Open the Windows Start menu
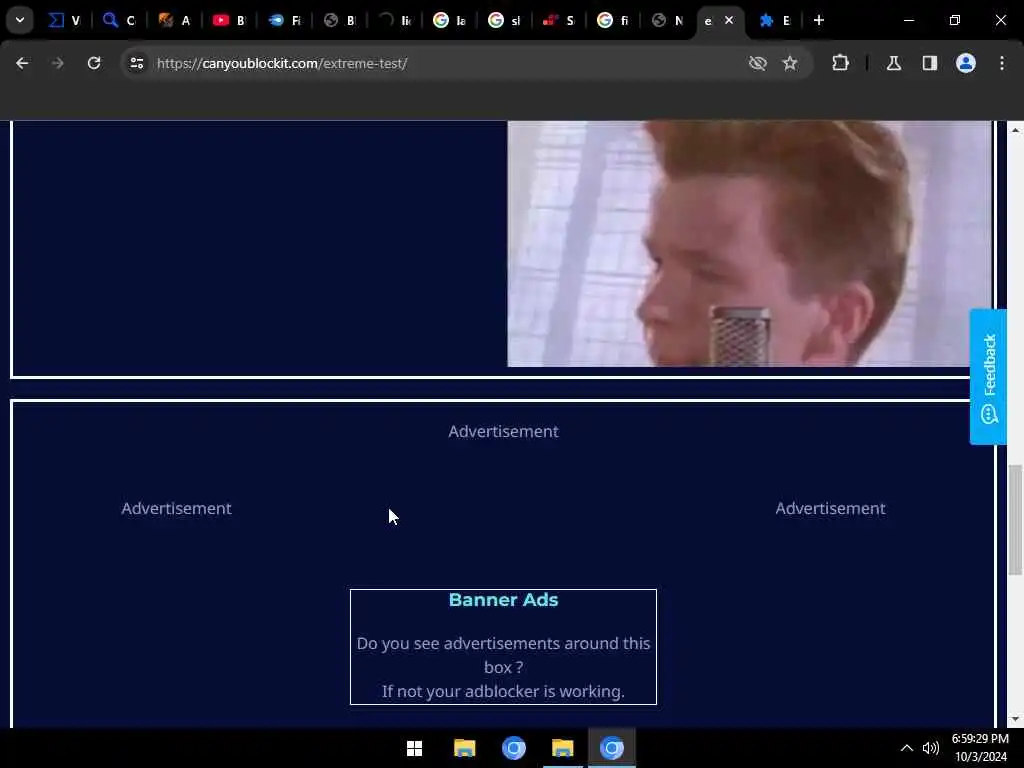The height and width of the screenshot is (768, 1024). (415, 748)
